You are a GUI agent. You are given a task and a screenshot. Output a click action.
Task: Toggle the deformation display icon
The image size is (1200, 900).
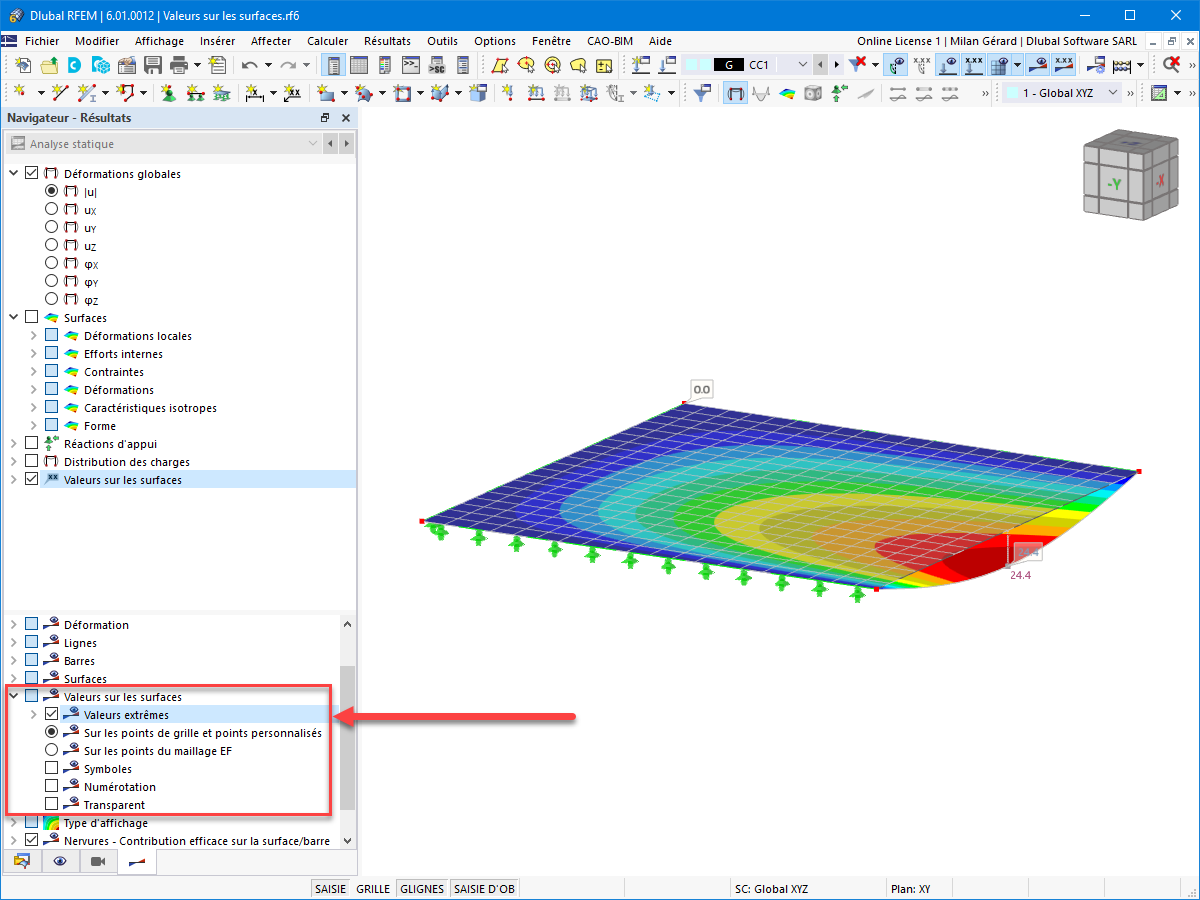pyautogui.click(x=735, y=93)
